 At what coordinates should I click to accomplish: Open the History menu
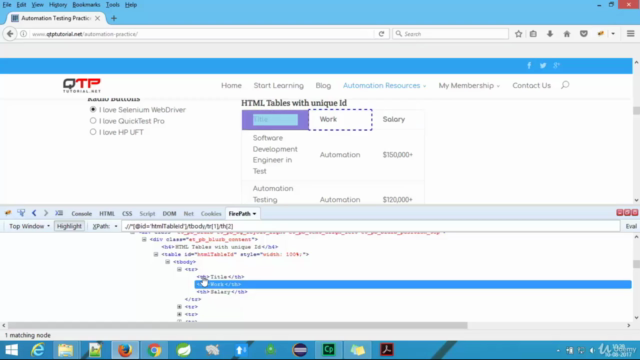pos(58,5)
